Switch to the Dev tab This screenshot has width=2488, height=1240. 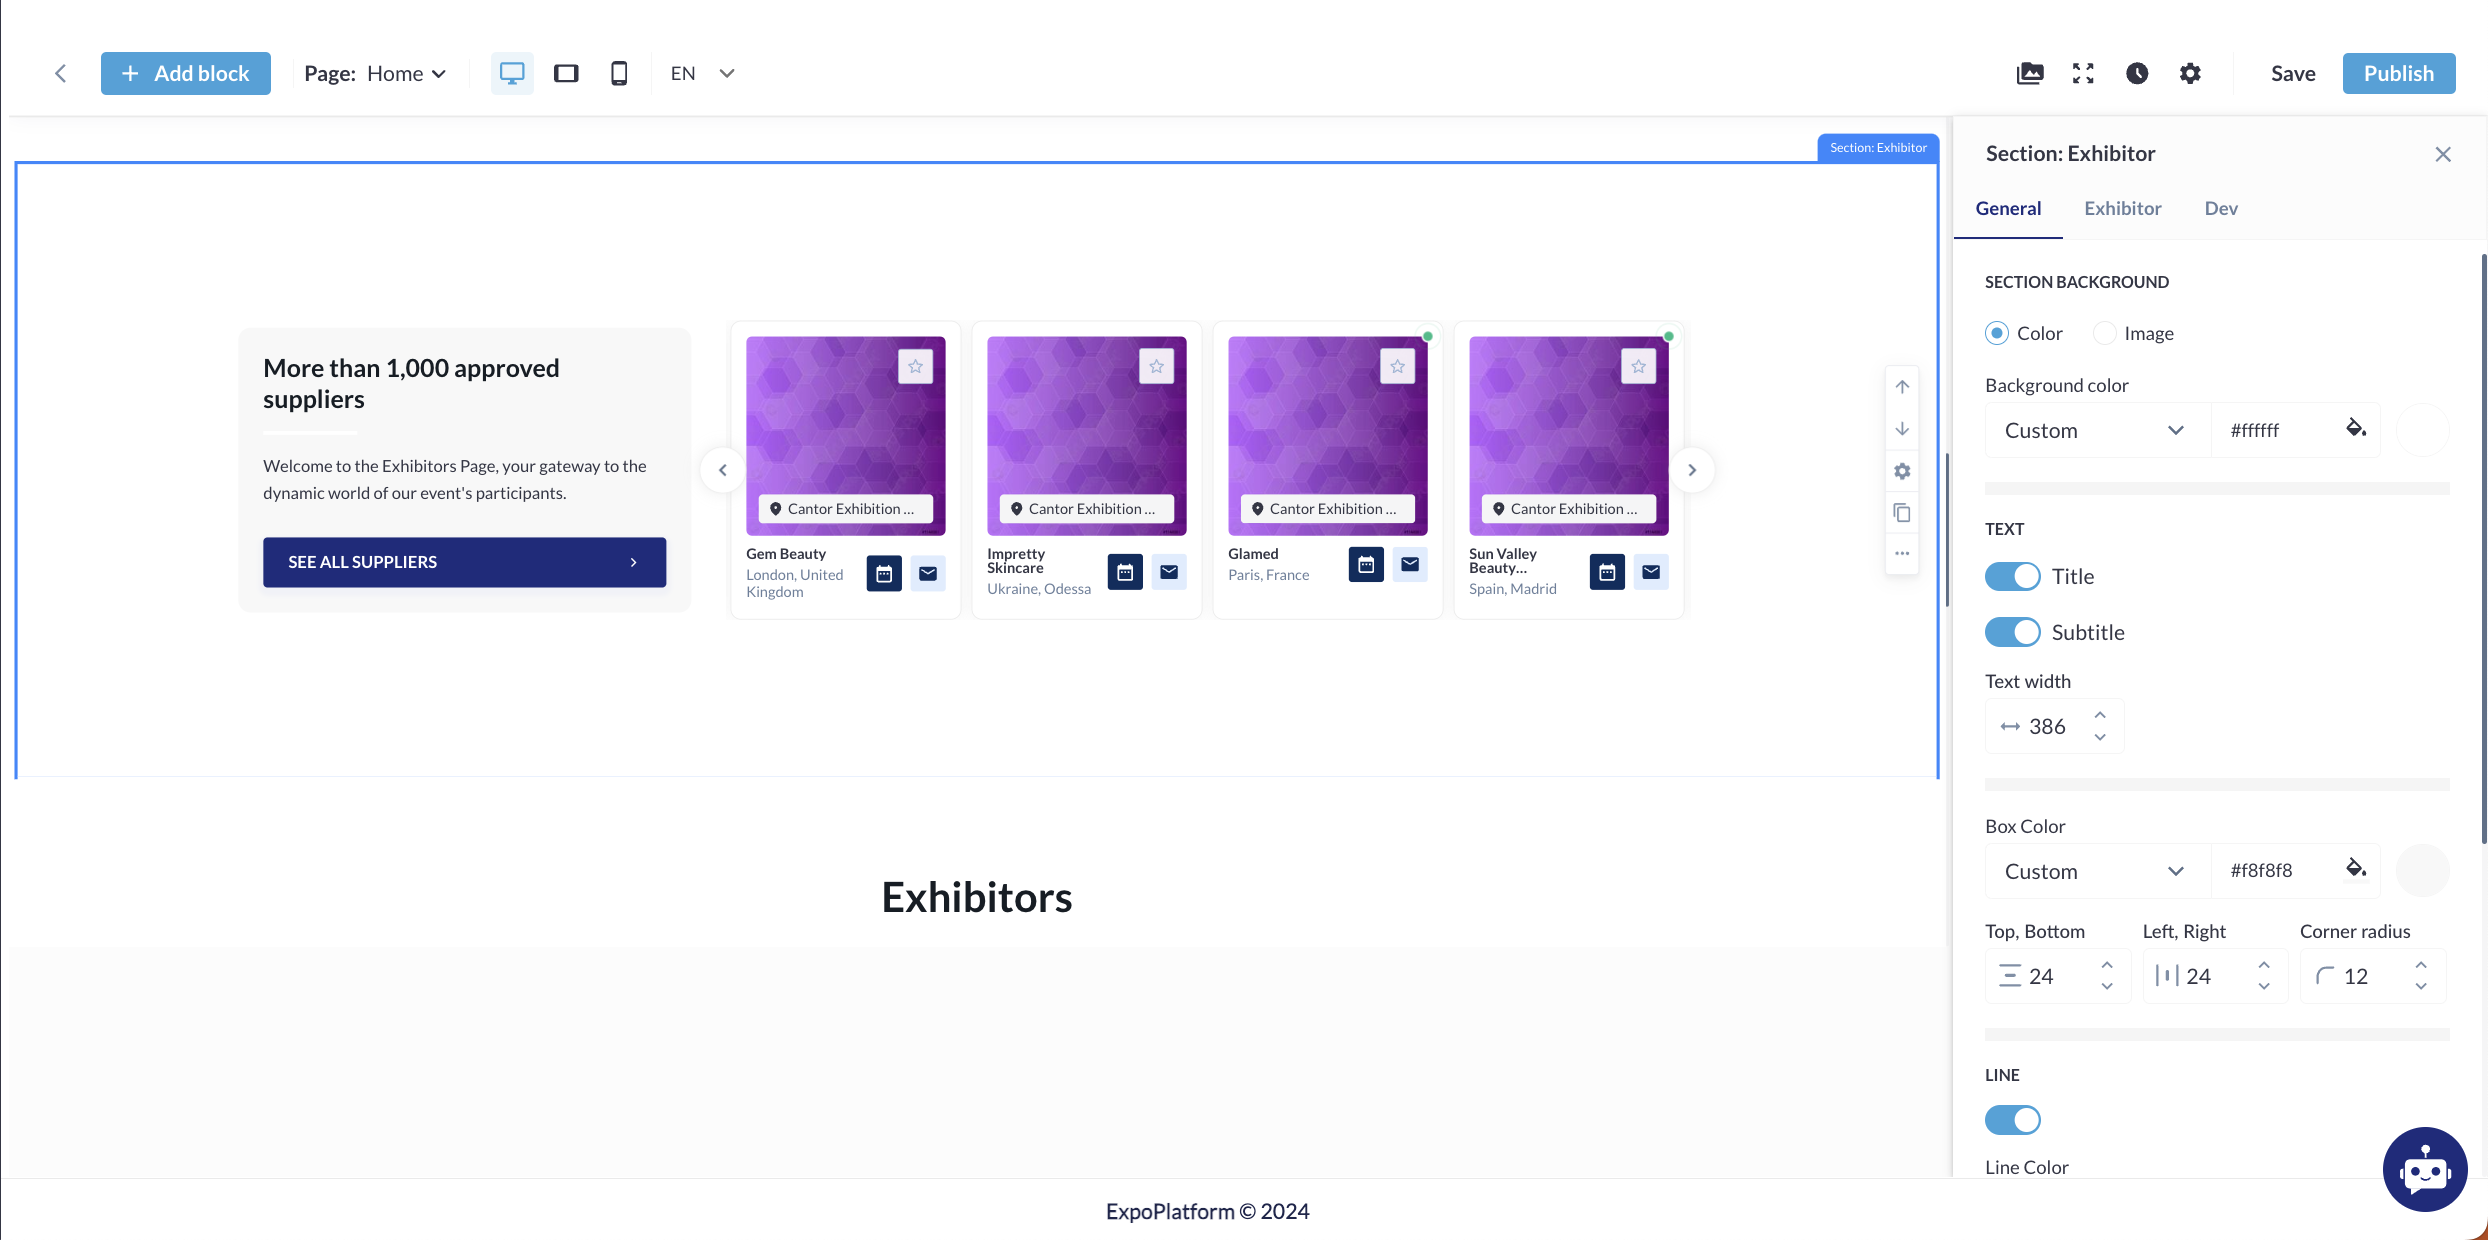2221,208
